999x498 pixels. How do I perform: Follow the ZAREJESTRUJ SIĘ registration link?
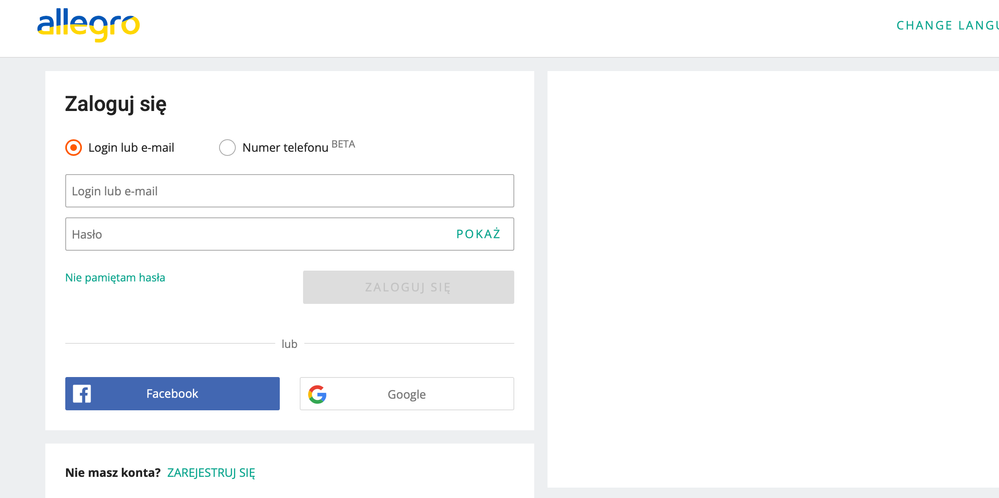pyautogui.click(x=211, y=473)
